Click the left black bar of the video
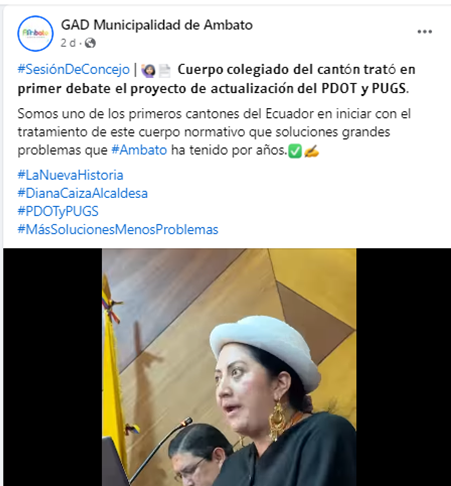The image size is (451, 486). point(53,367)
